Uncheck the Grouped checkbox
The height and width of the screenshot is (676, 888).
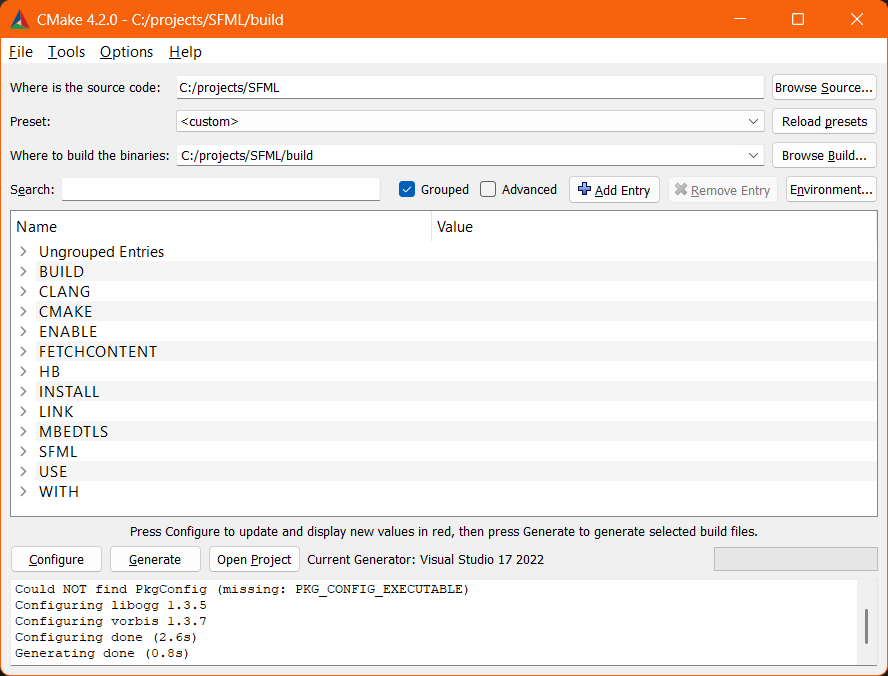pos(407,189)
